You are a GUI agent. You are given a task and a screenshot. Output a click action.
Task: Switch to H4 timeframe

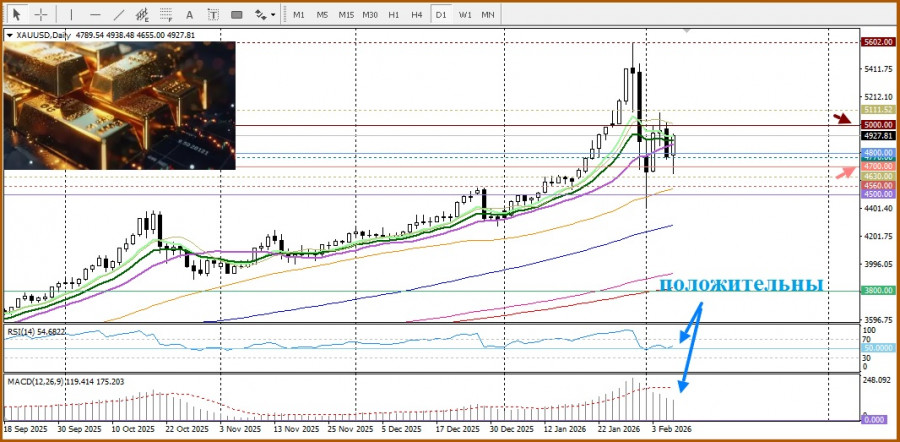pos(417,15)
